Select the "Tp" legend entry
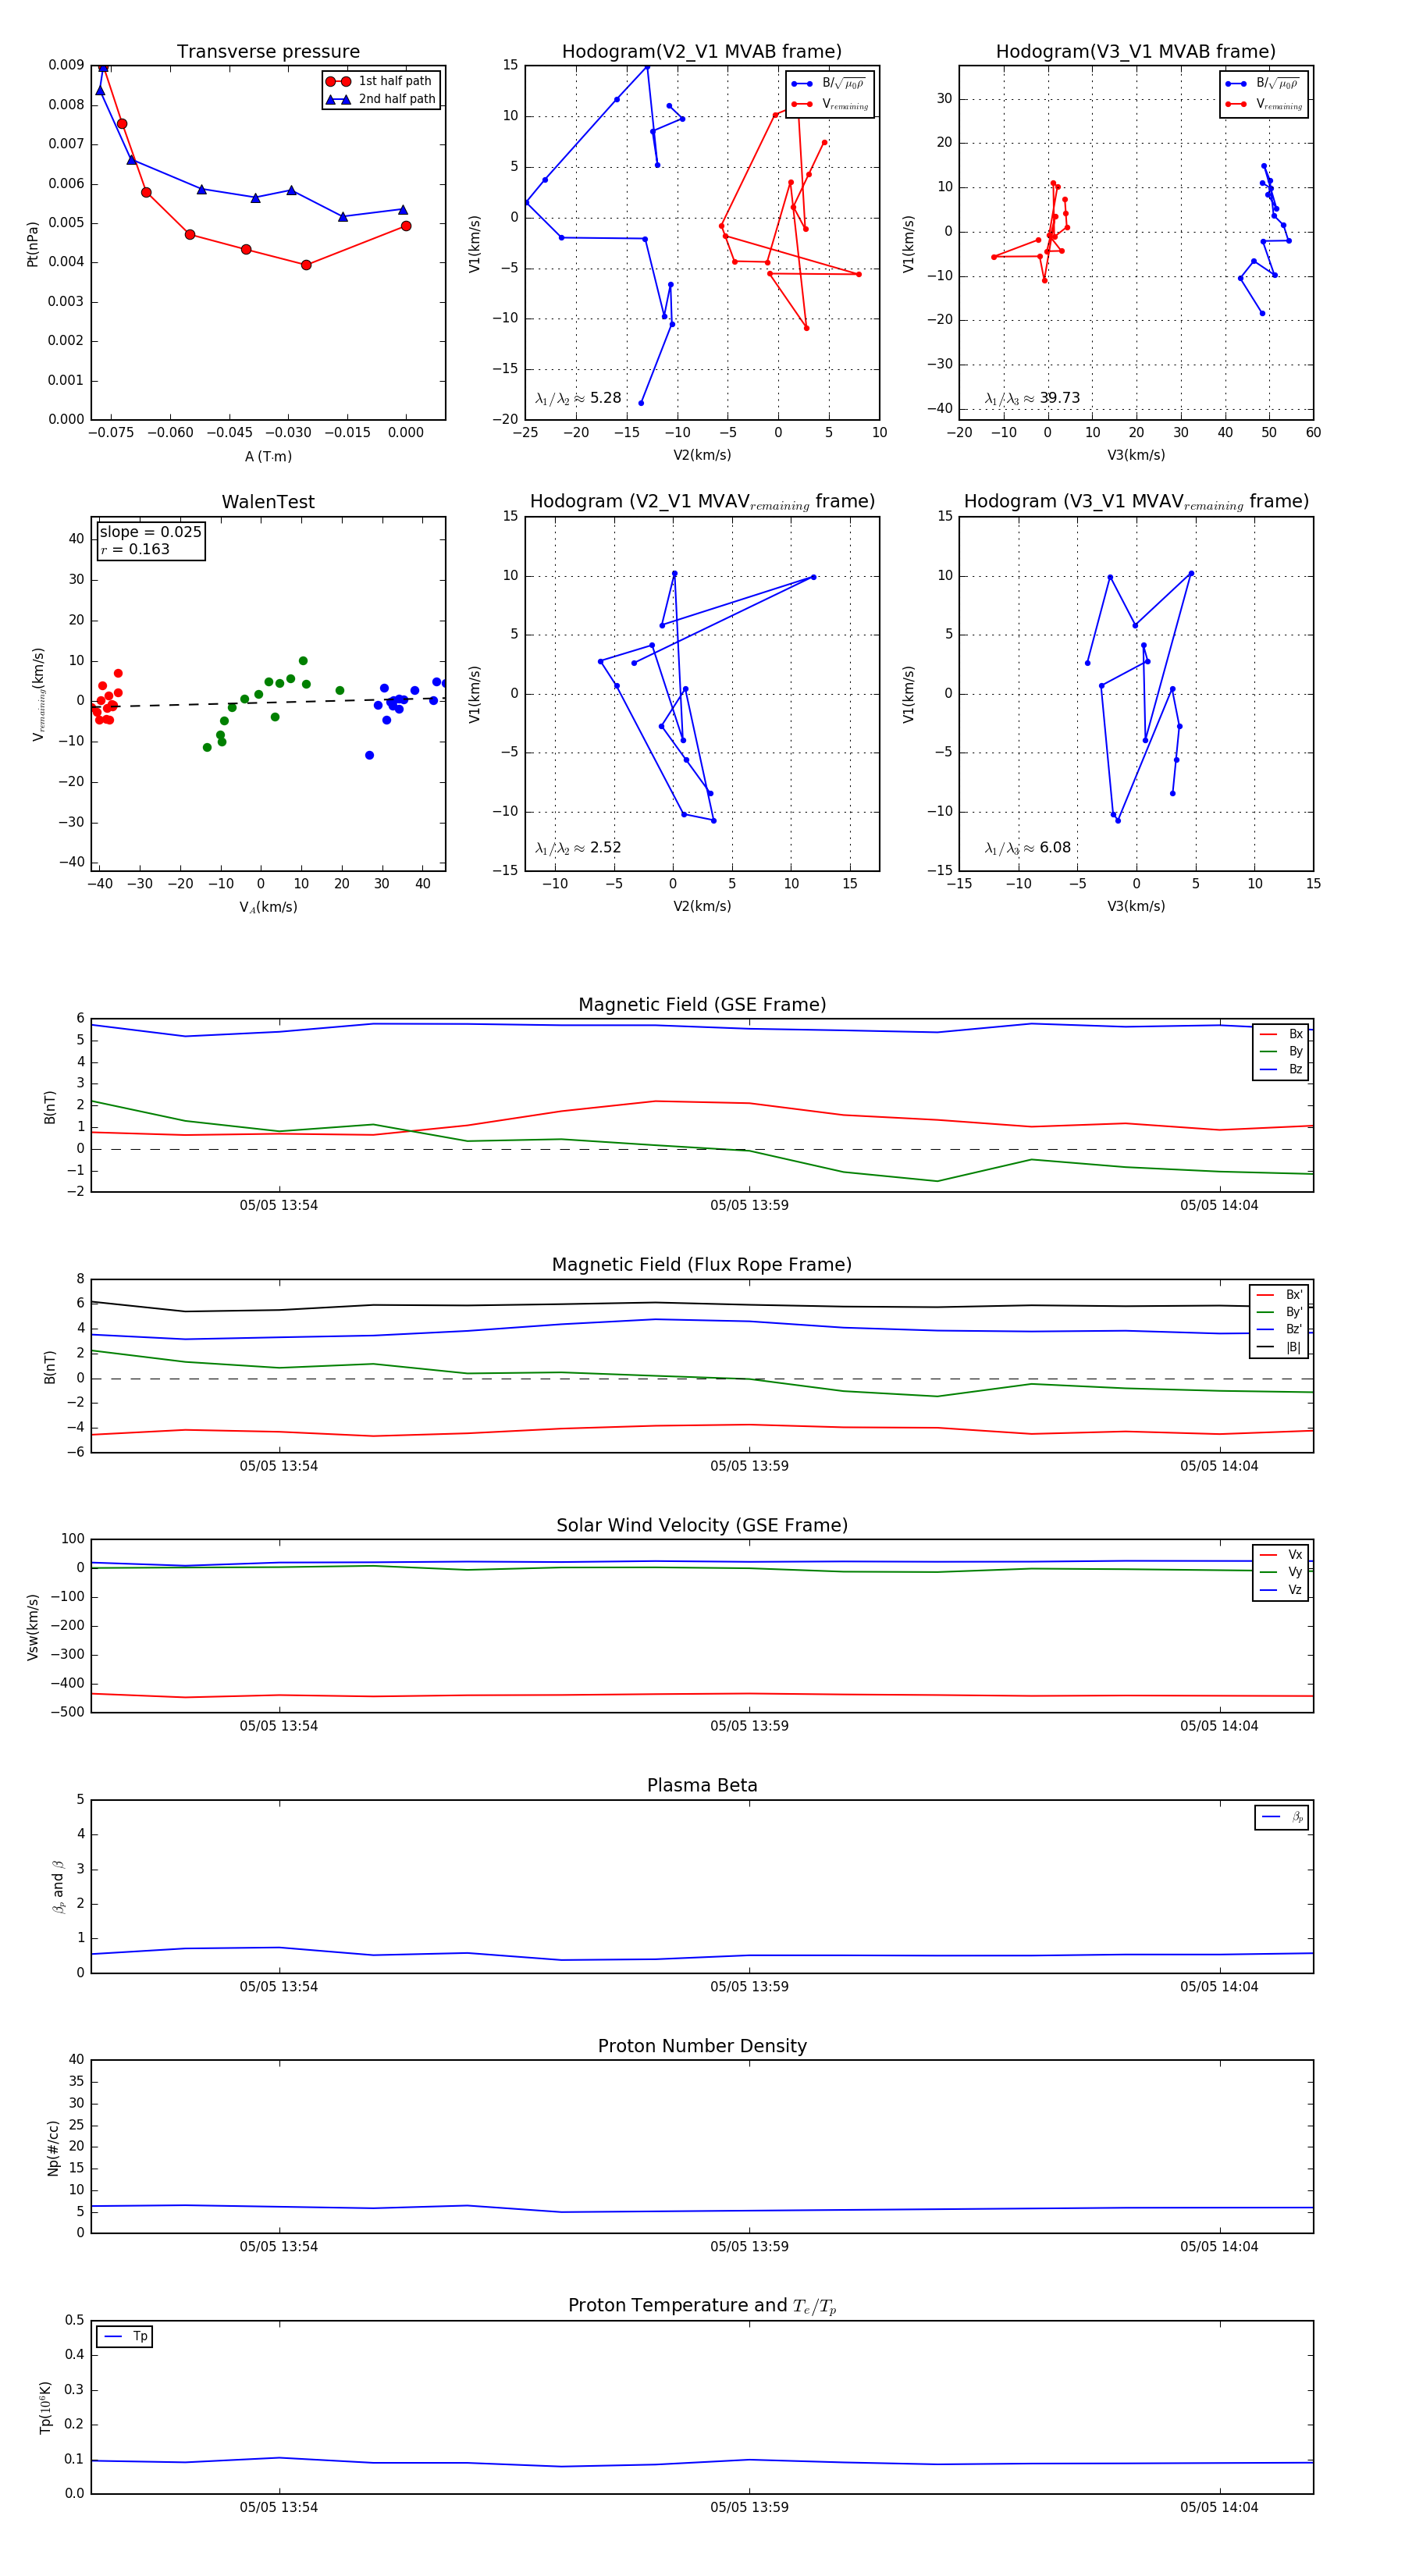1405x2576 pixels. (126, 2337)
